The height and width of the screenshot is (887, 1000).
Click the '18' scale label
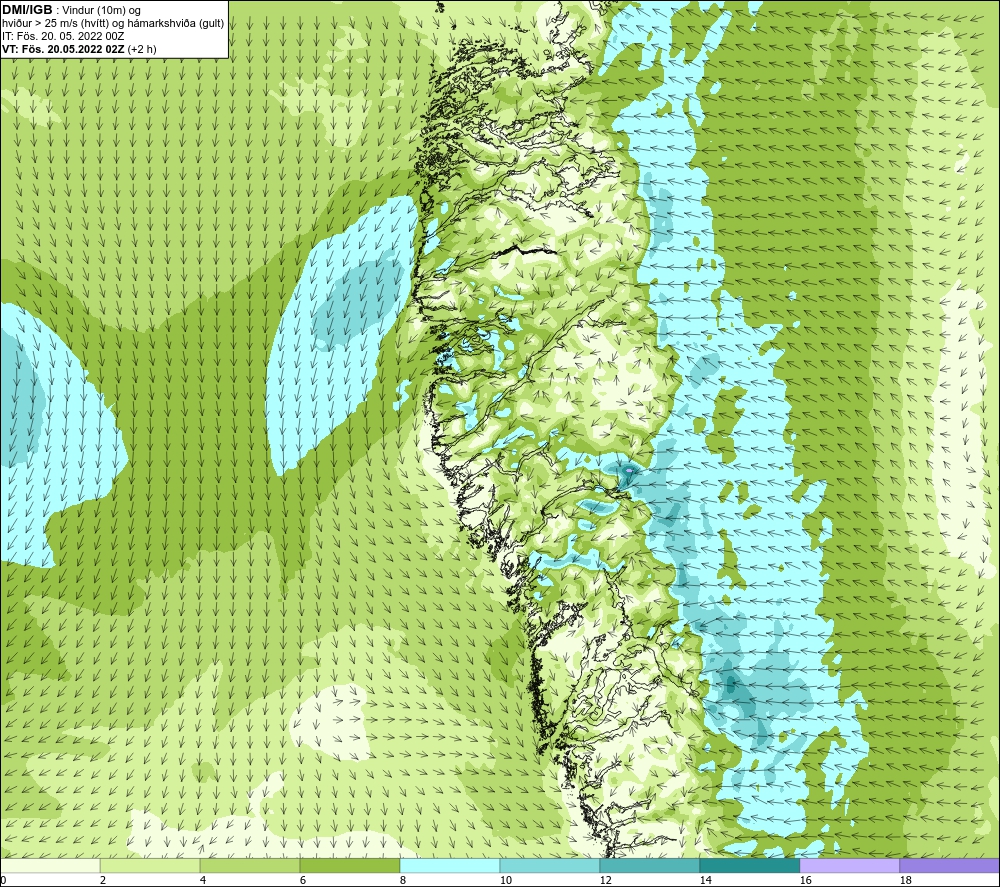[905, 881]
